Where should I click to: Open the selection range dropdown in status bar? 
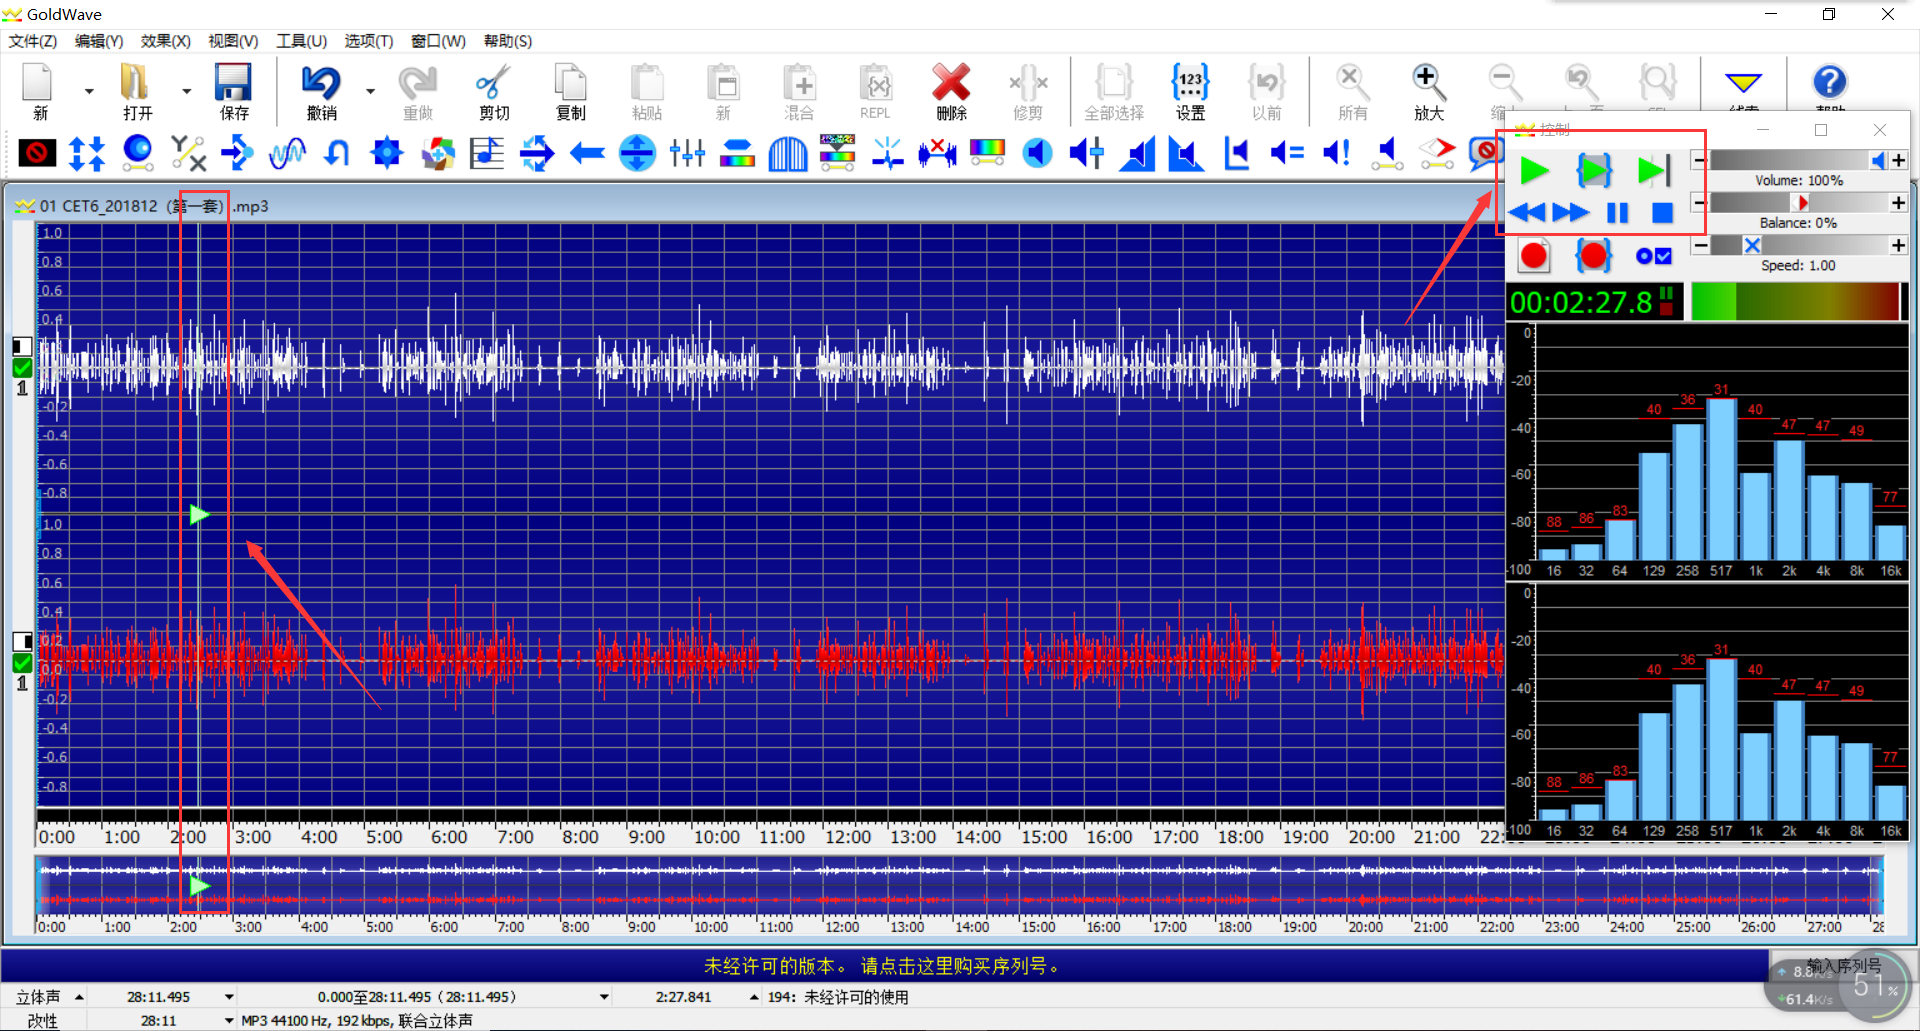coord(604,997)
